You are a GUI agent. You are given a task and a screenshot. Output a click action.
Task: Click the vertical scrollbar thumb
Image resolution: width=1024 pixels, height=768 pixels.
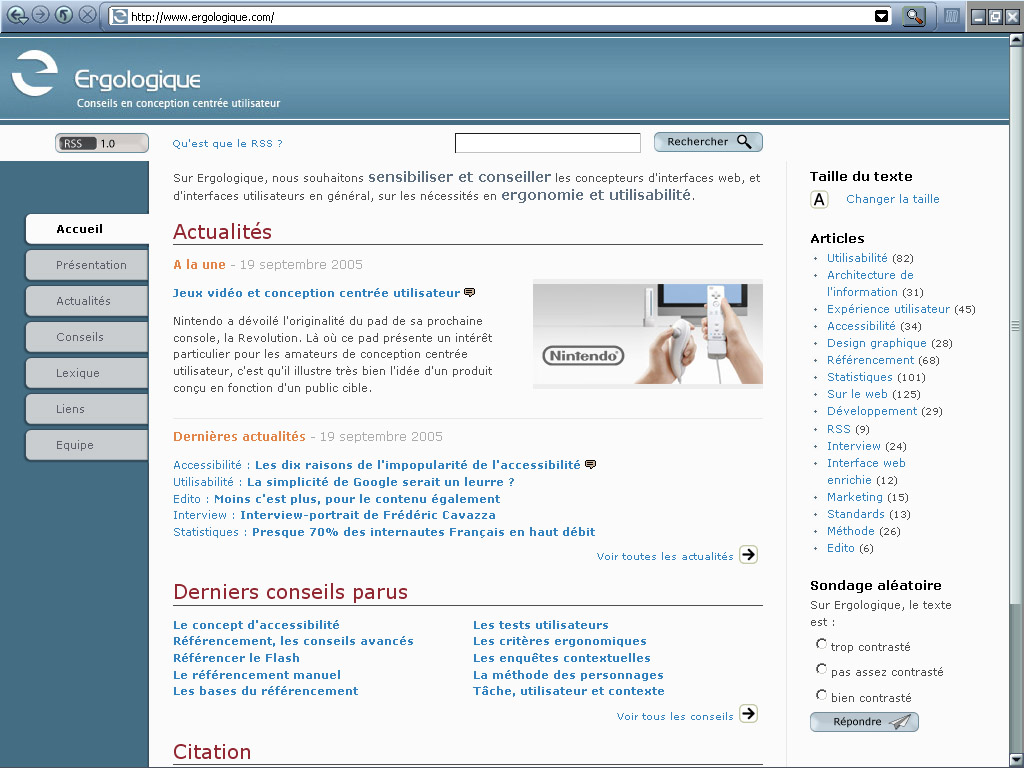point(1016,325)
